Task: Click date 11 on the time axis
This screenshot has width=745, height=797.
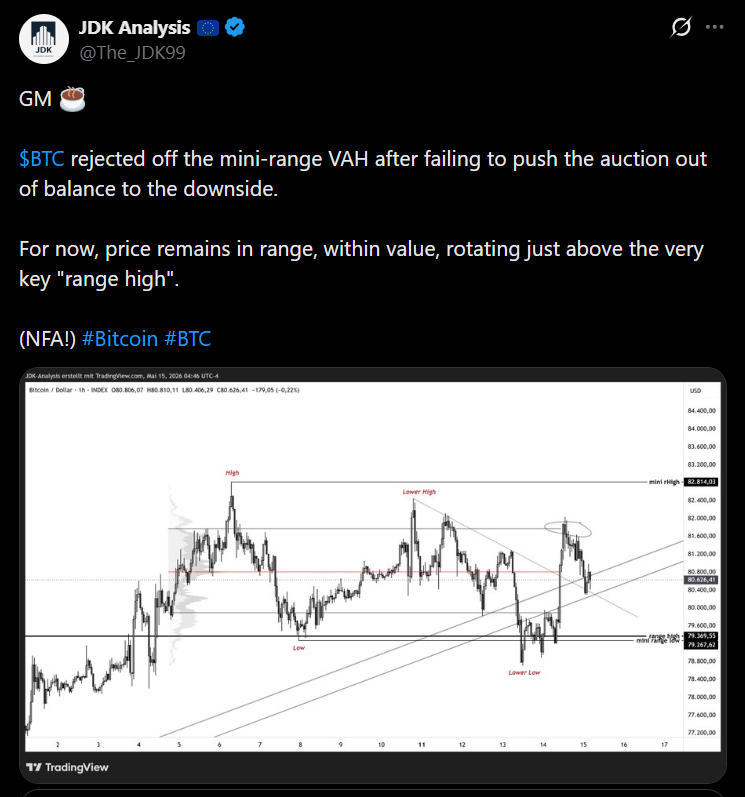Action: point(421,745)
